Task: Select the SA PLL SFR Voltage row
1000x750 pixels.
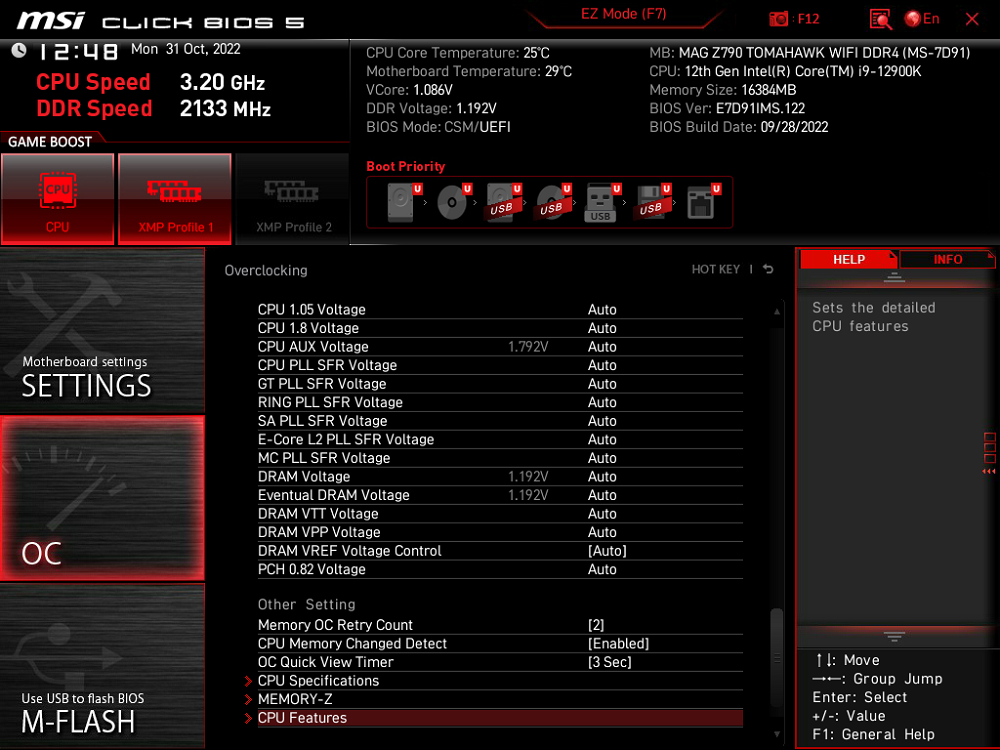Action: coord(500,420)
